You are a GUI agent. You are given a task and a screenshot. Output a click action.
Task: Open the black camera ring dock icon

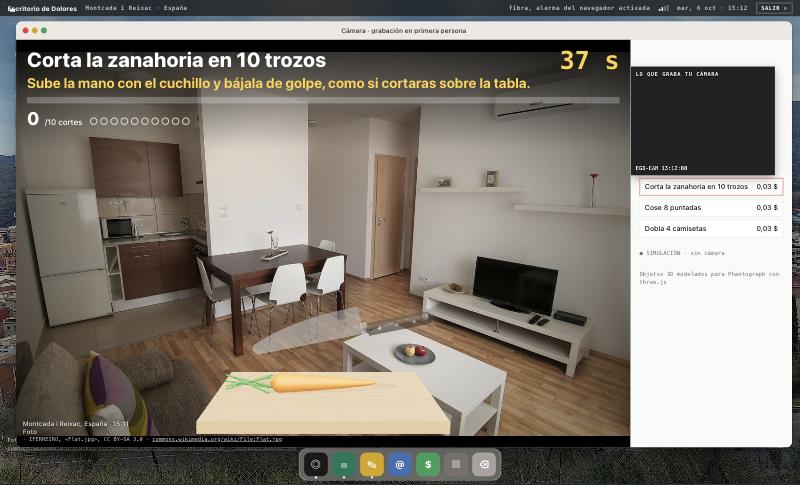pos(315,464)
